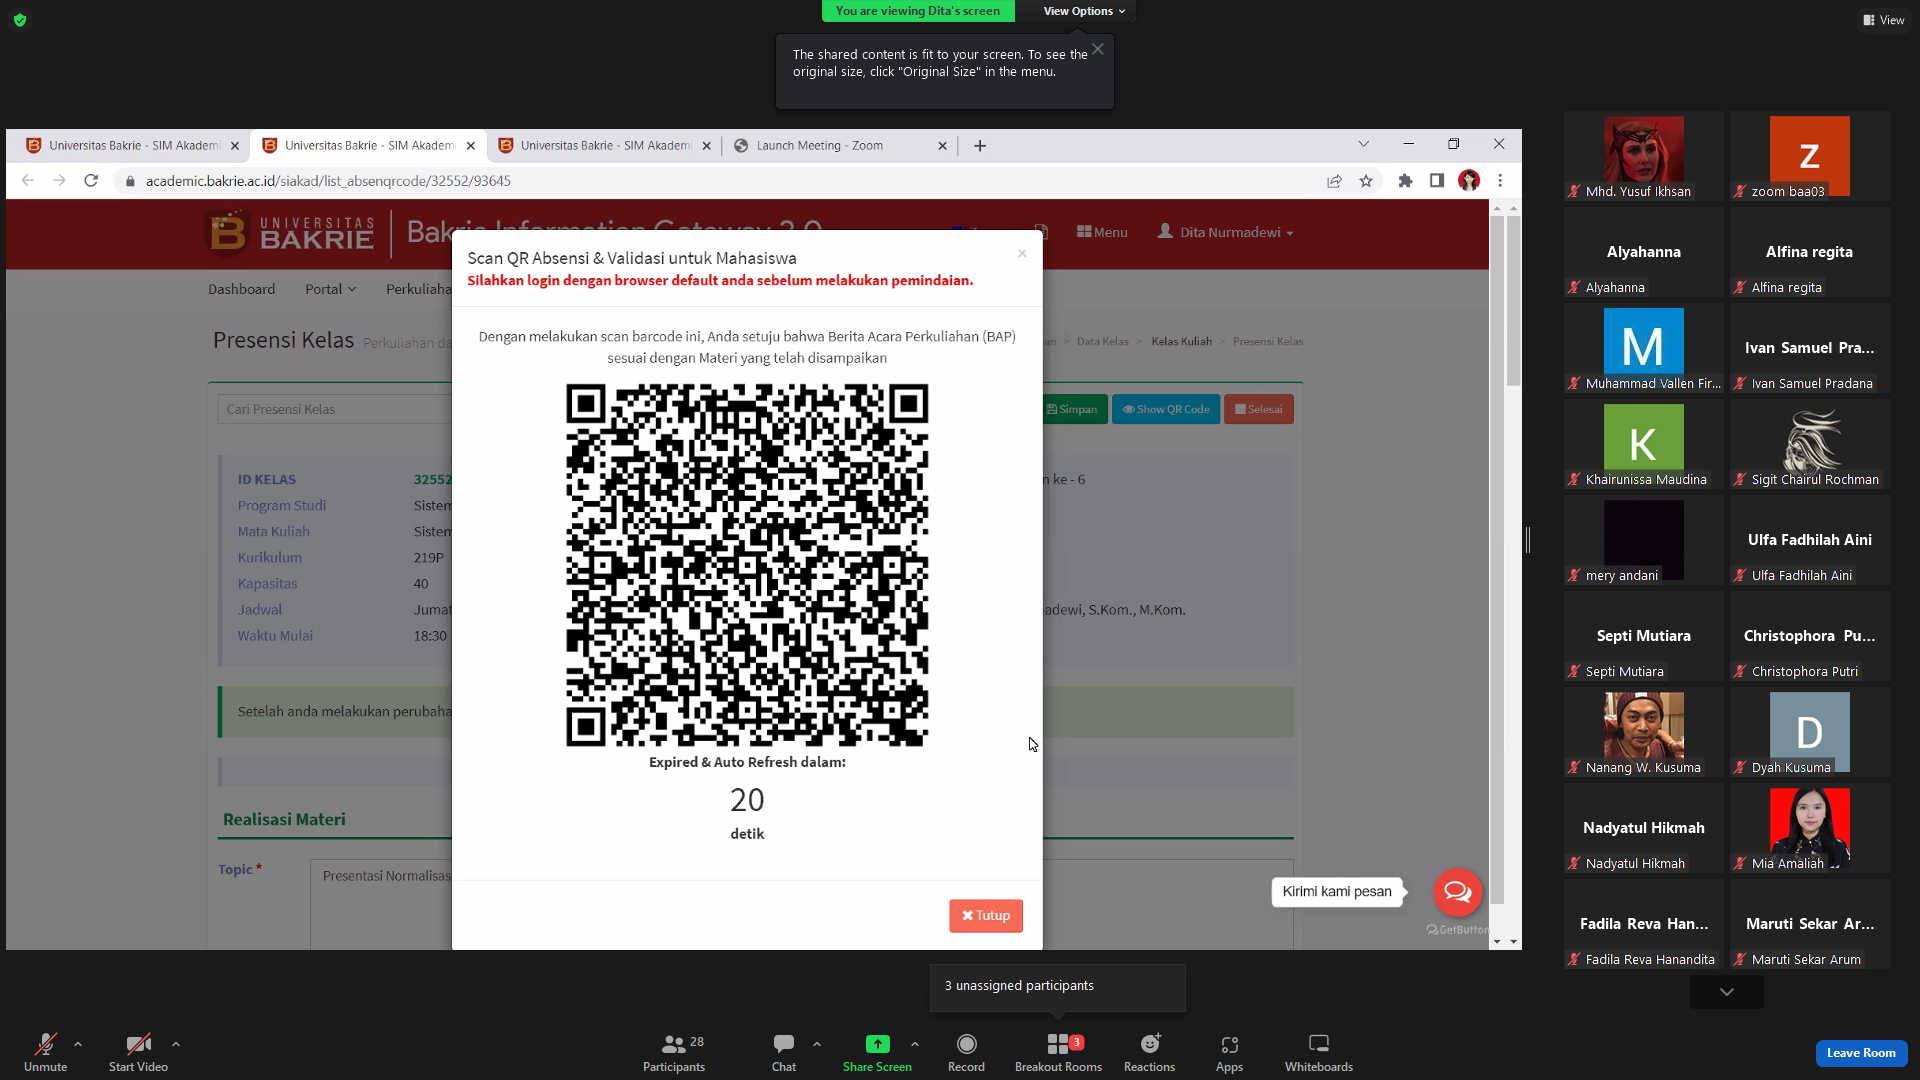The image size is (1920, 1080).
Task: Open the Menu in Bakrie header
Action: 1102,232
